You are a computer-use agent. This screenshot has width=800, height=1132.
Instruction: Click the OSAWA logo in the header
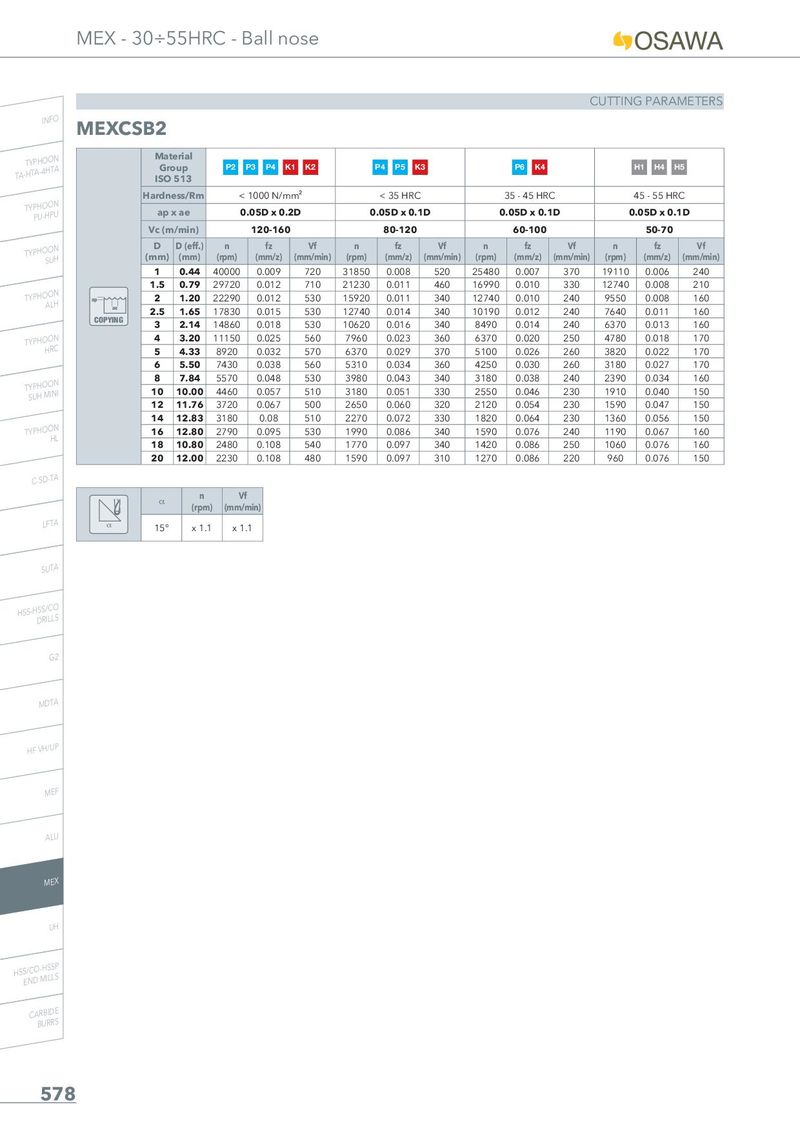click(667, 40)
